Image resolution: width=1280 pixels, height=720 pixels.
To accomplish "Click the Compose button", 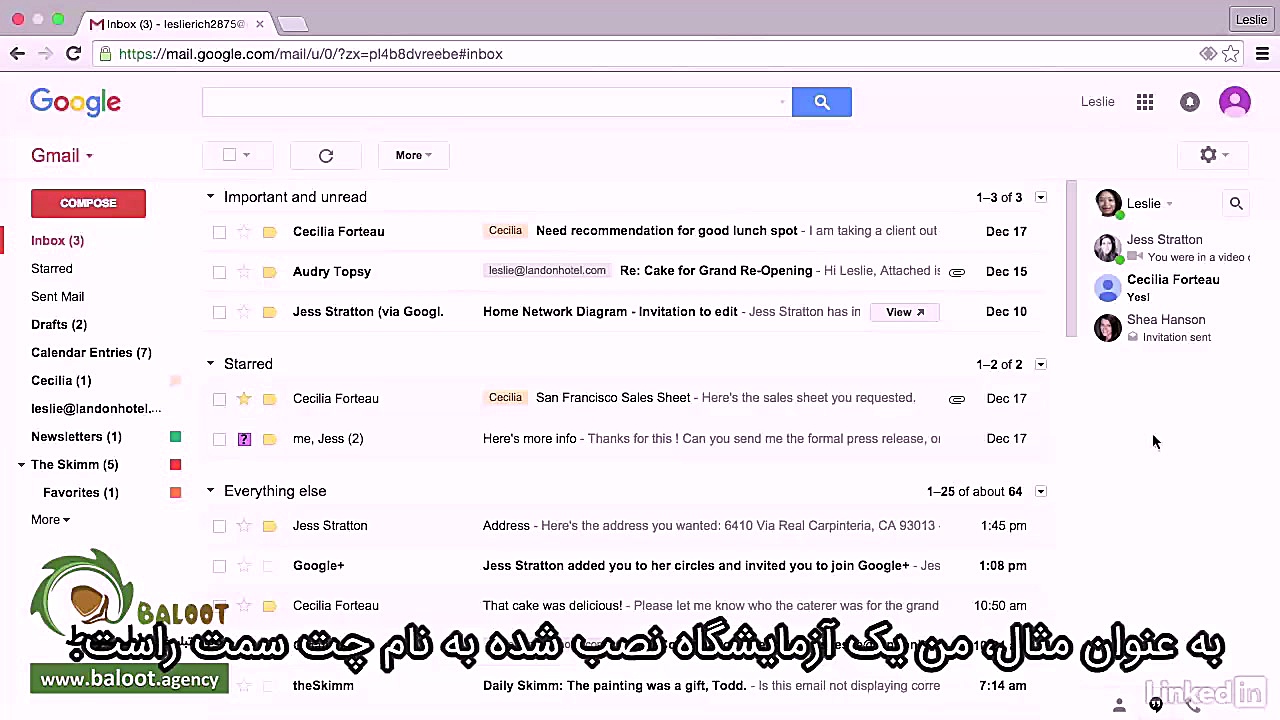I will coord(88,203).
